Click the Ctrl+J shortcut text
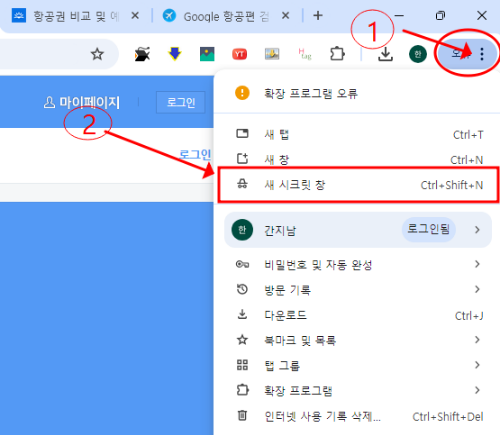 coord(469,316)
